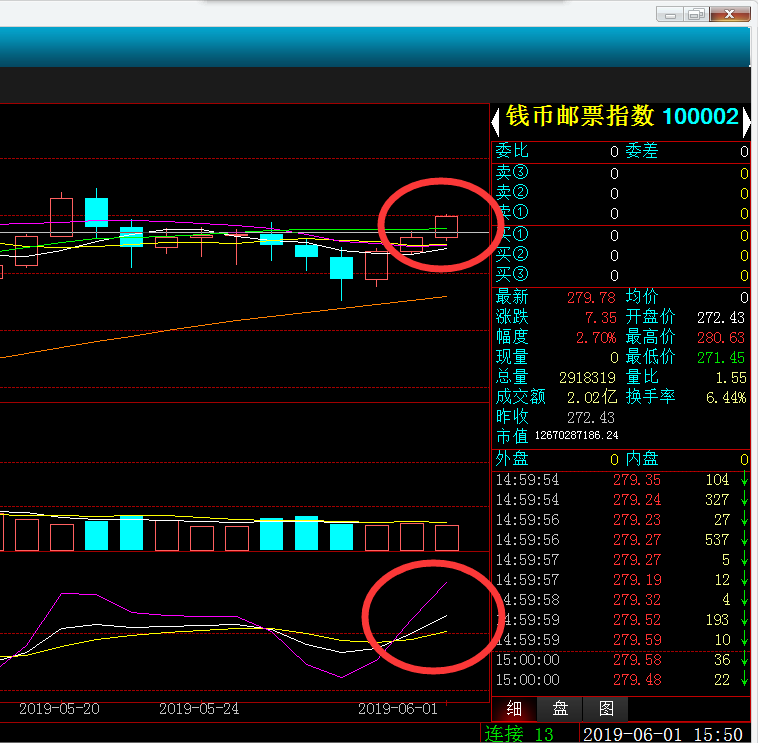Open the 盘 tab

[560, 709]
